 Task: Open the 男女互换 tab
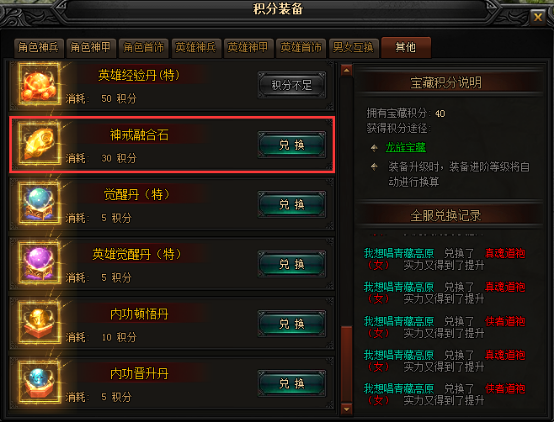[353, 48]
